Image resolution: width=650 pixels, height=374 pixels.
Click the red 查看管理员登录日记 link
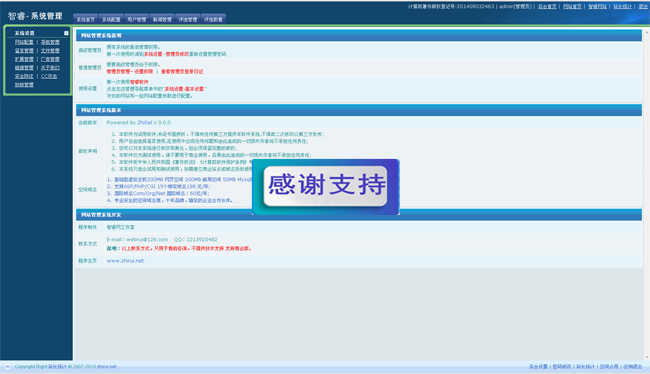point(182,71)
